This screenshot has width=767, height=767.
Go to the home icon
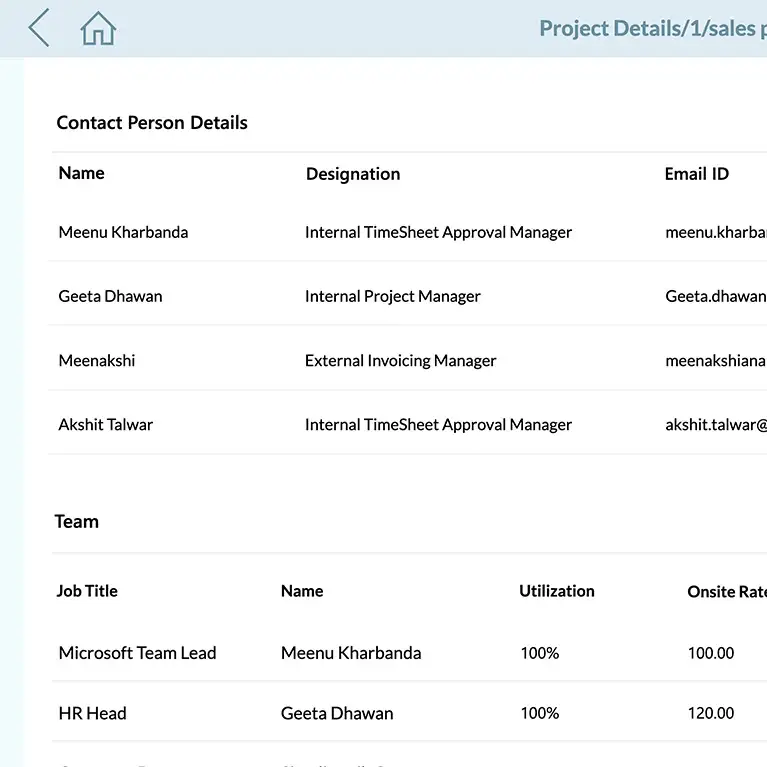(x=98, y=29)
